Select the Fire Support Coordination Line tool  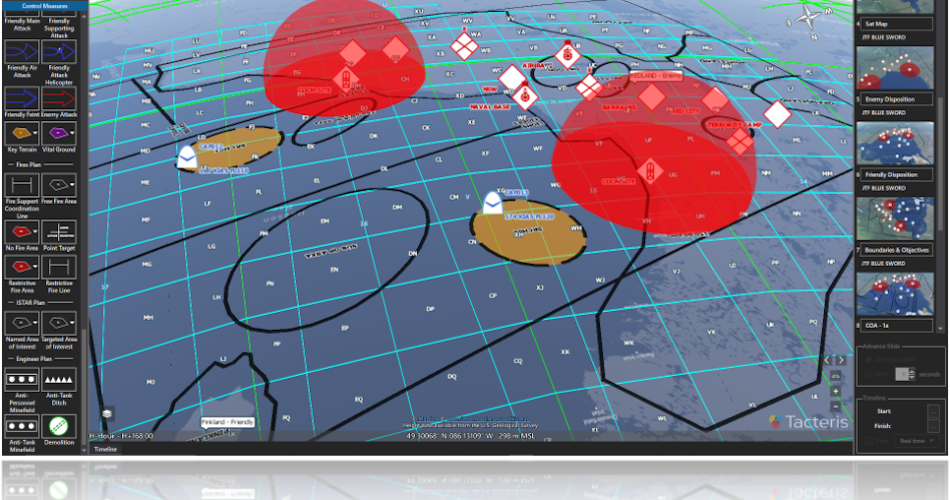(22, 185)
